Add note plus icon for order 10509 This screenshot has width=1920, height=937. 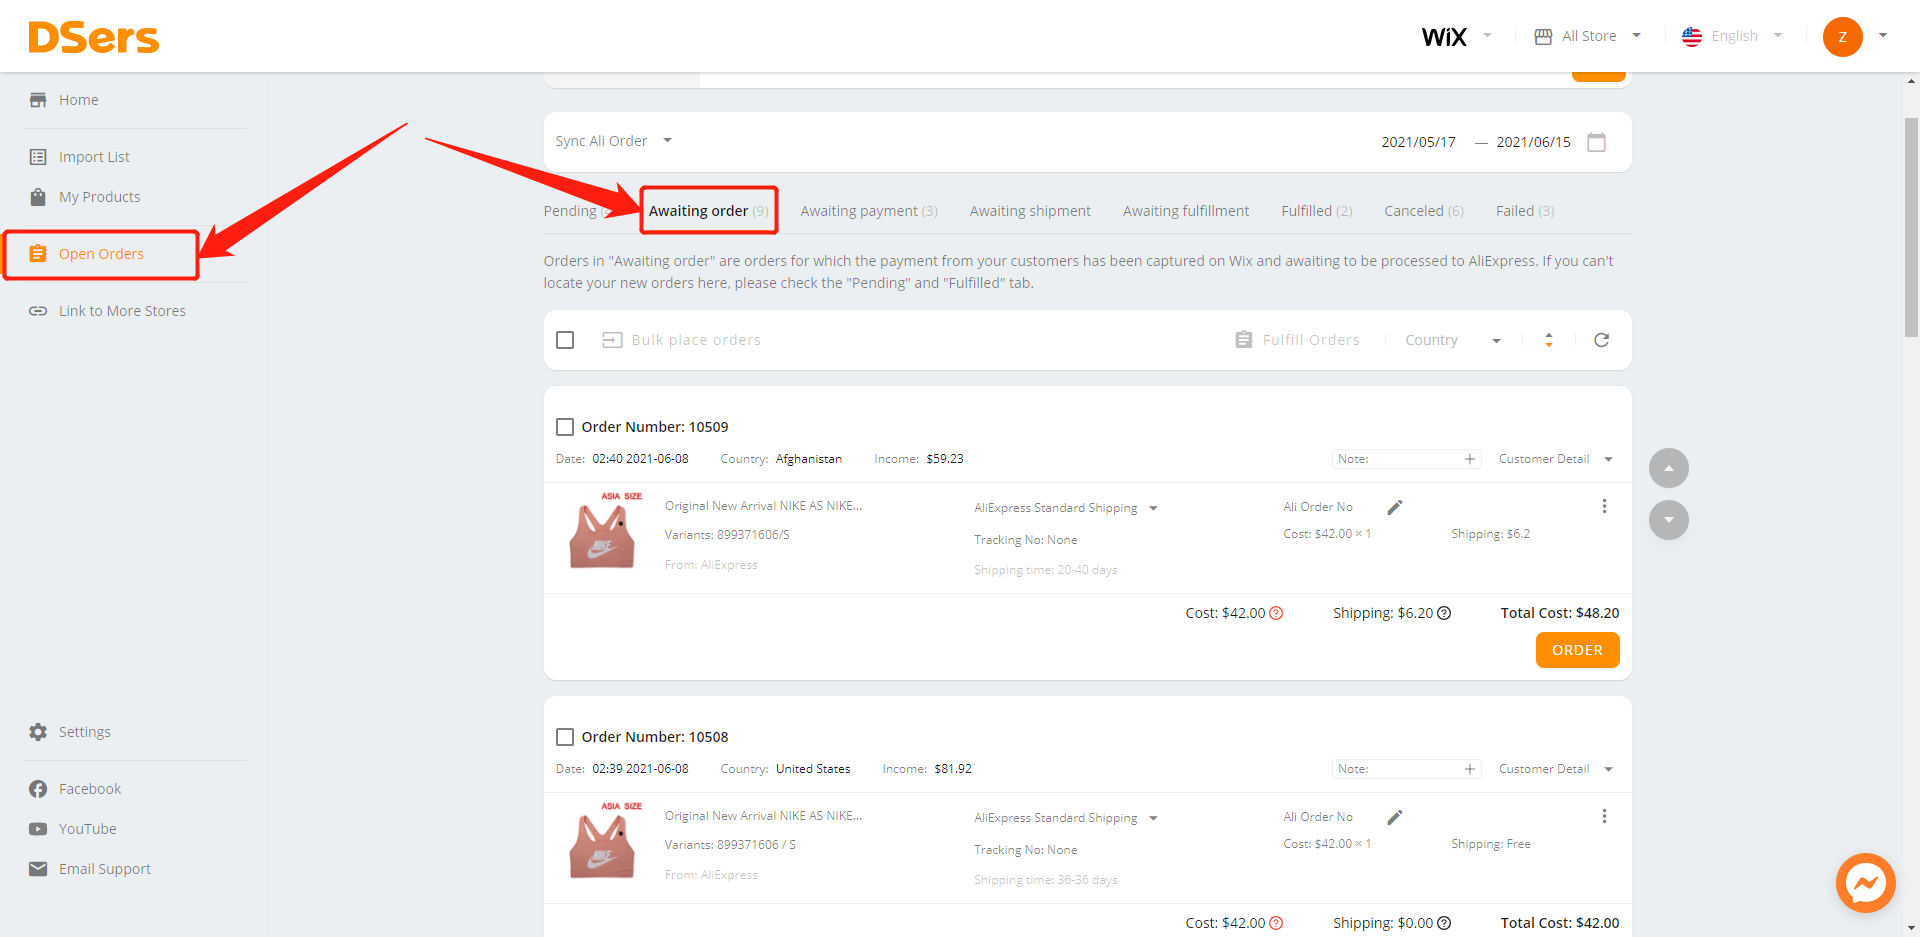[x=1470, y=459]
